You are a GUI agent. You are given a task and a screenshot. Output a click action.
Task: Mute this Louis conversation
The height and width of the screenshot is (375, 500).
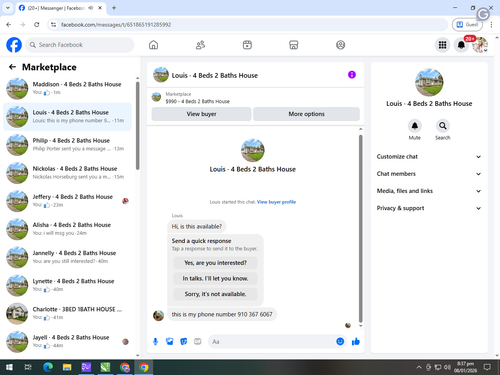[415, 126]
